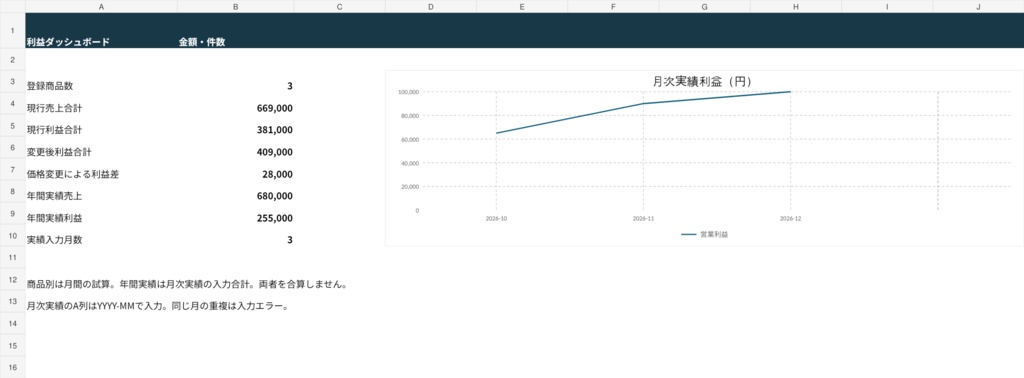Screen dimensions: 1024x378
Task: Click the 2026-12 axis label
Action: (x=790, y=219)
